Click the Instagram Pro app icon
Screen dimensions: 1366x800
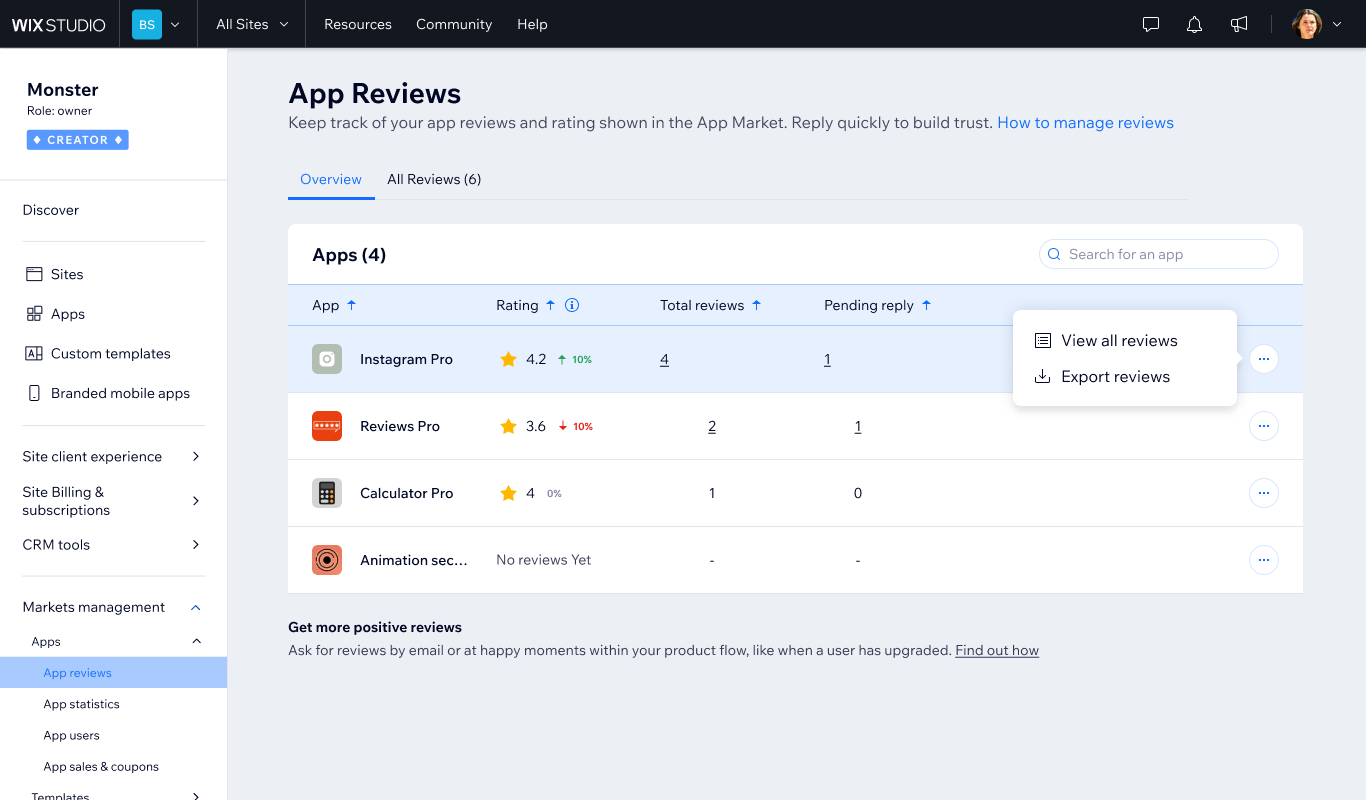coord(327,359)
